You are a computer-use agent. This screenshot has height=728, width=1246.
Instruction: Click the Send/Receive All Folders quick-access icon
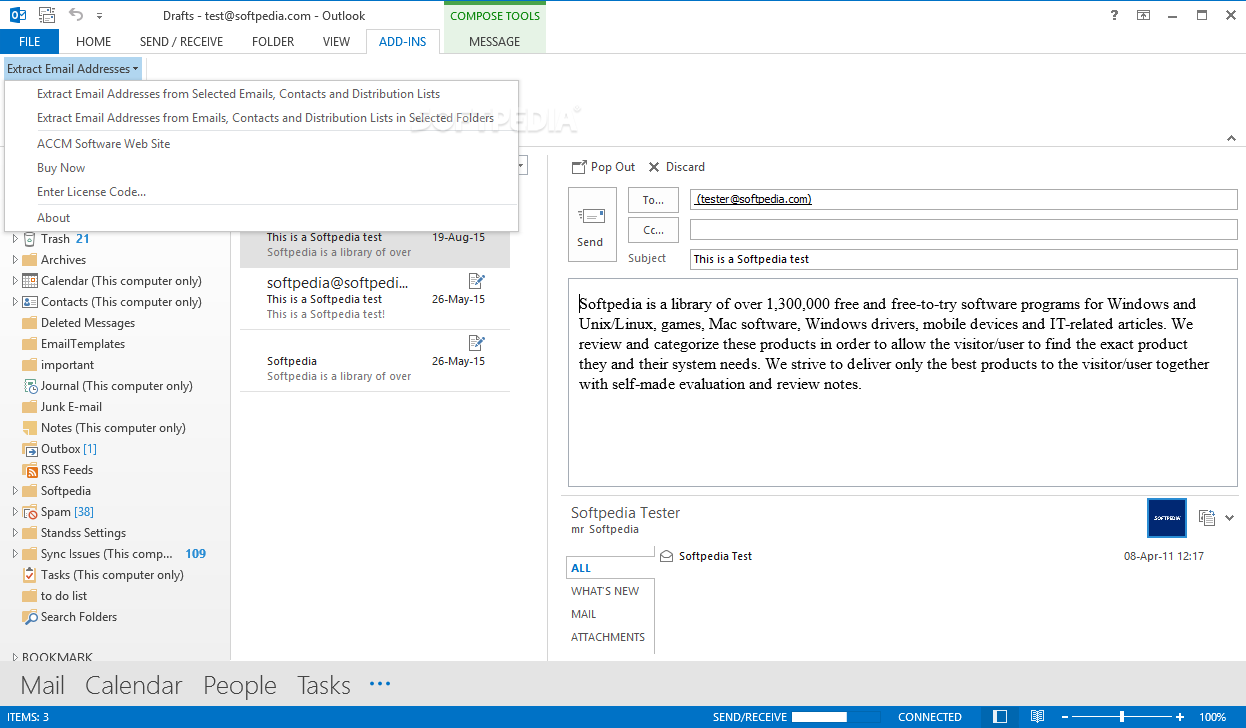[x=47, y=15]
